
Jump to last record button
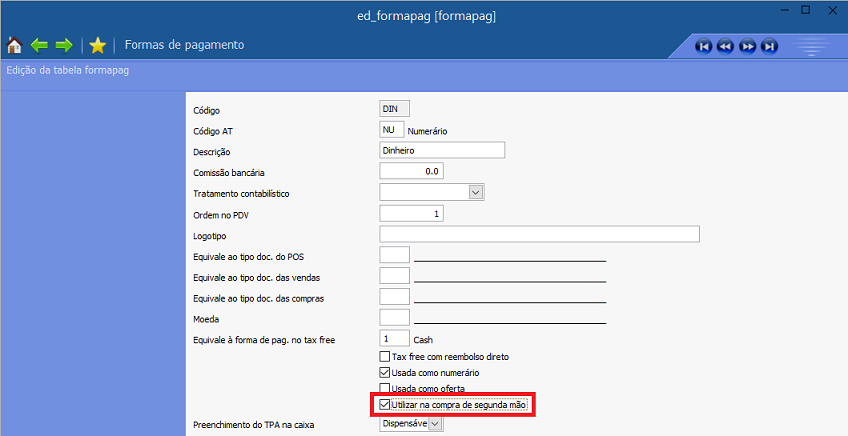pos(769,46)
